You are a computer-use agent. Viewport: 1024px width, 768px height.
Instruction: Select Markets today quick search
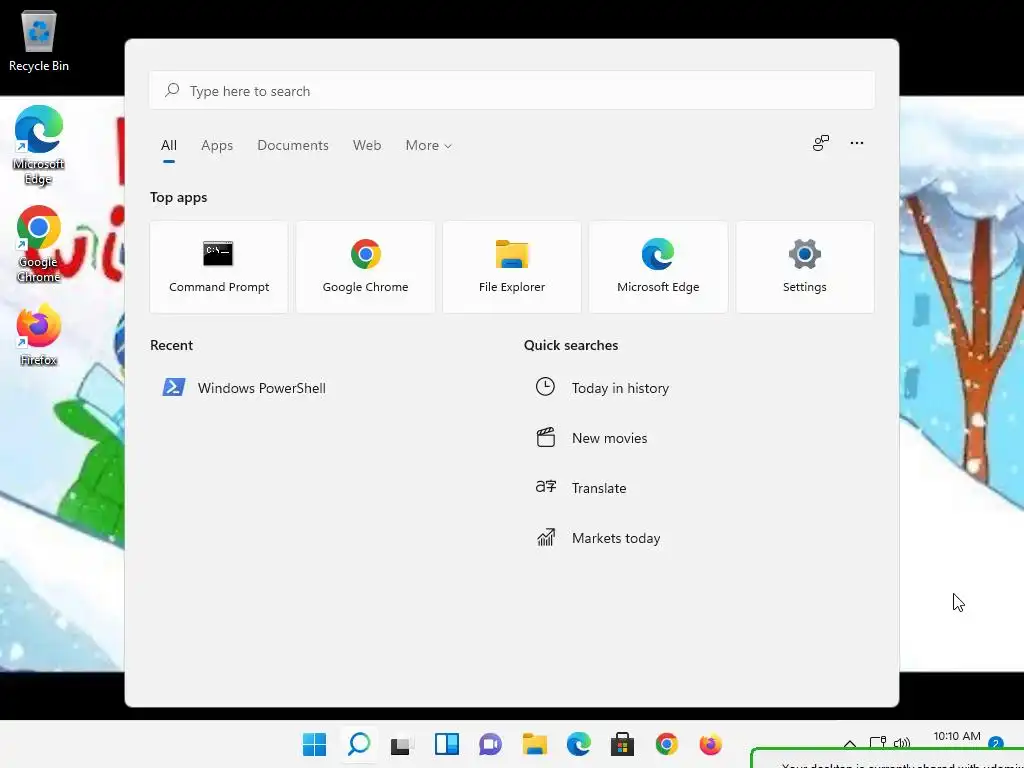598,538
